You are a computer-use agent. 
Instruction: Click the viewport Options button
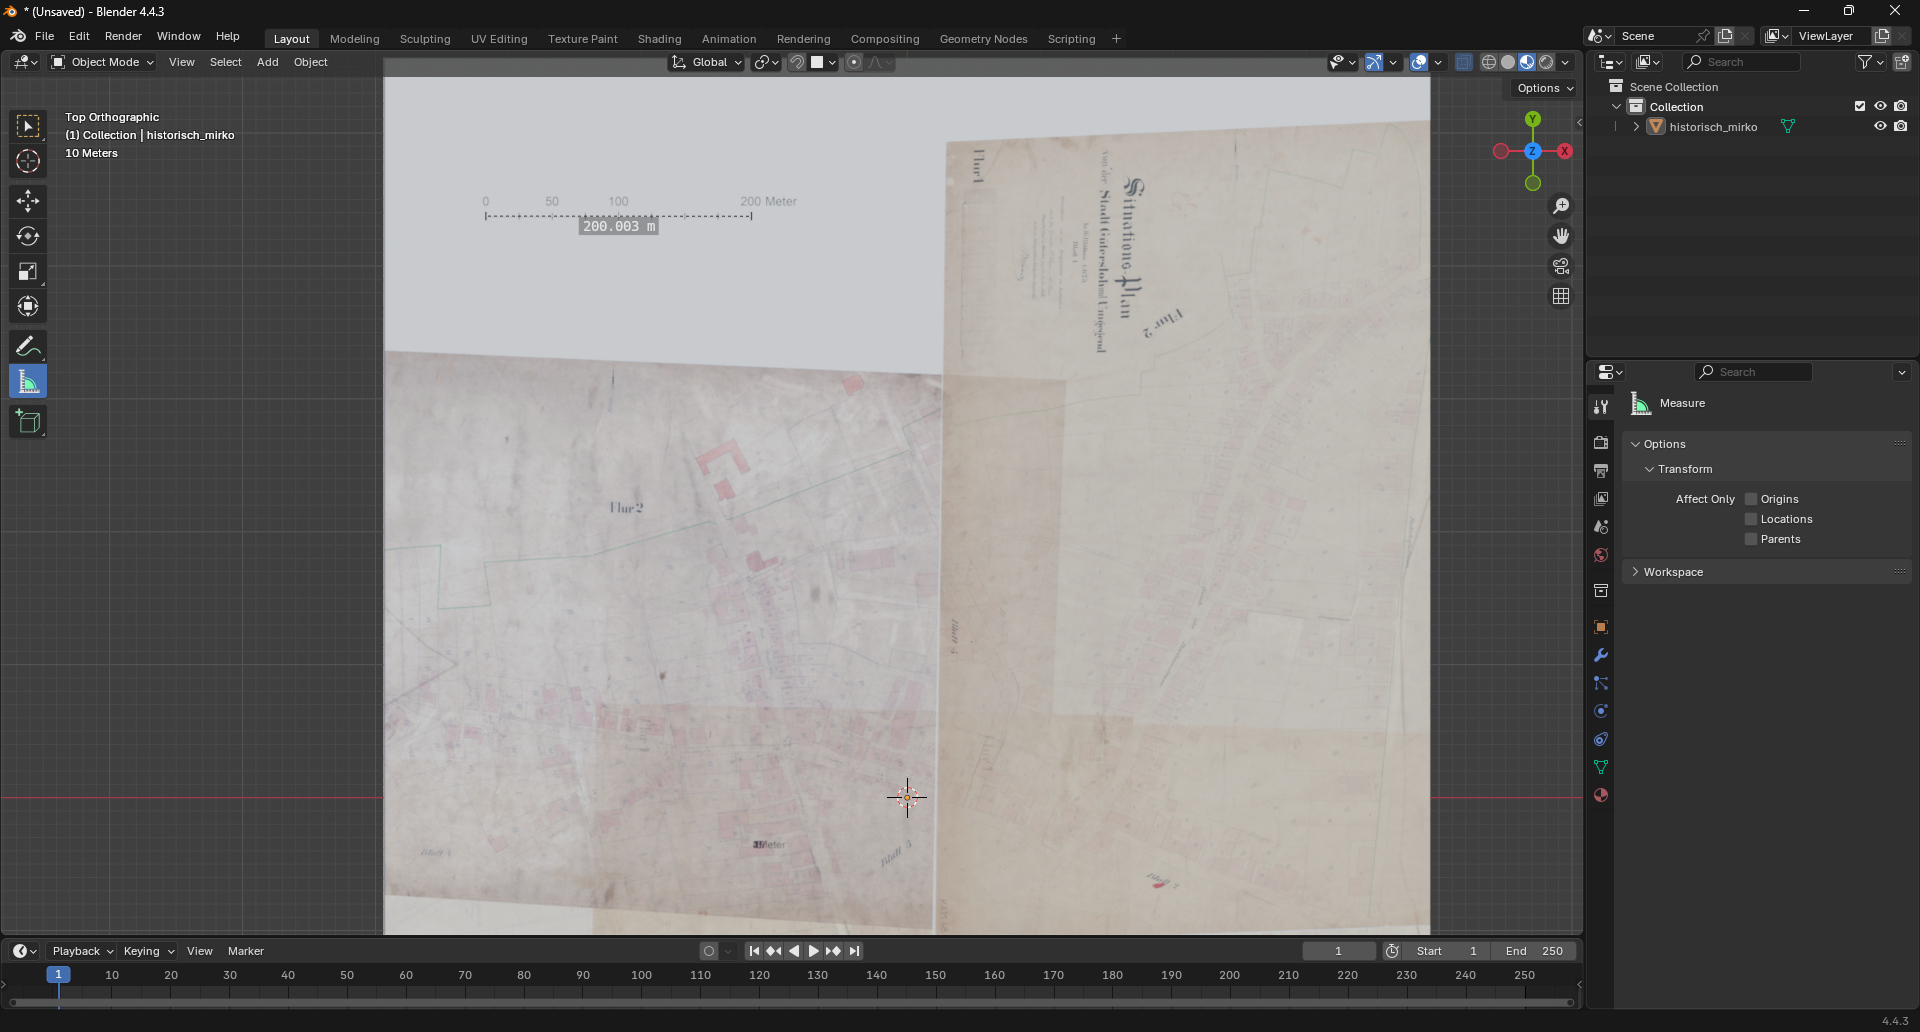(x=1544, y=88)
